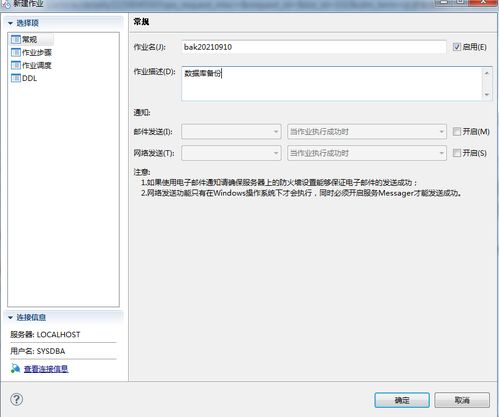Click the 作业调度 page icon
The height and width of the screenshot is (417, 499).
point(16,65)
